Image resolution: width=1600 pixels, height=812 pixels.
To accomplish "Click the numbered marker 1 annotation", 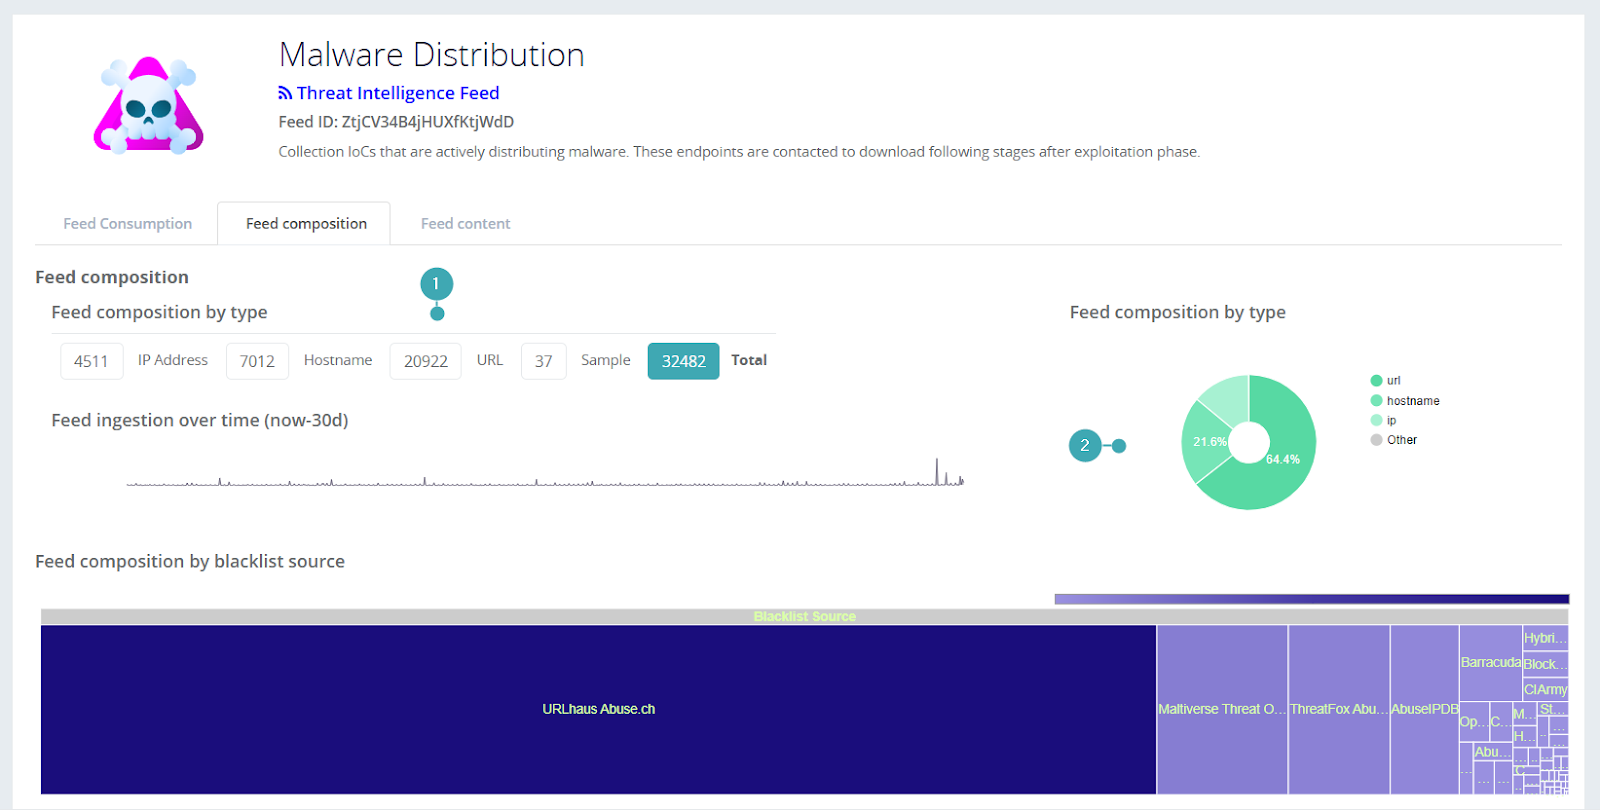I will pyautogui.click(x=436, y=284).
